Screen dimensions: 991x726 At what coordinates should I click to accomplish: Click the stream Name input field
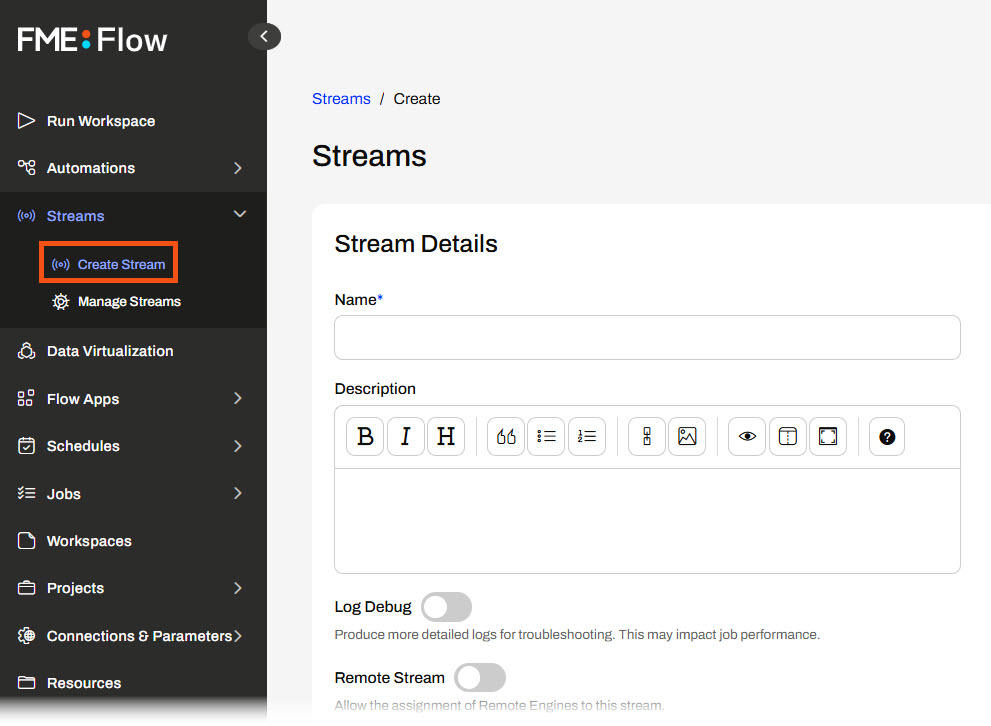(x=647, y=338)
